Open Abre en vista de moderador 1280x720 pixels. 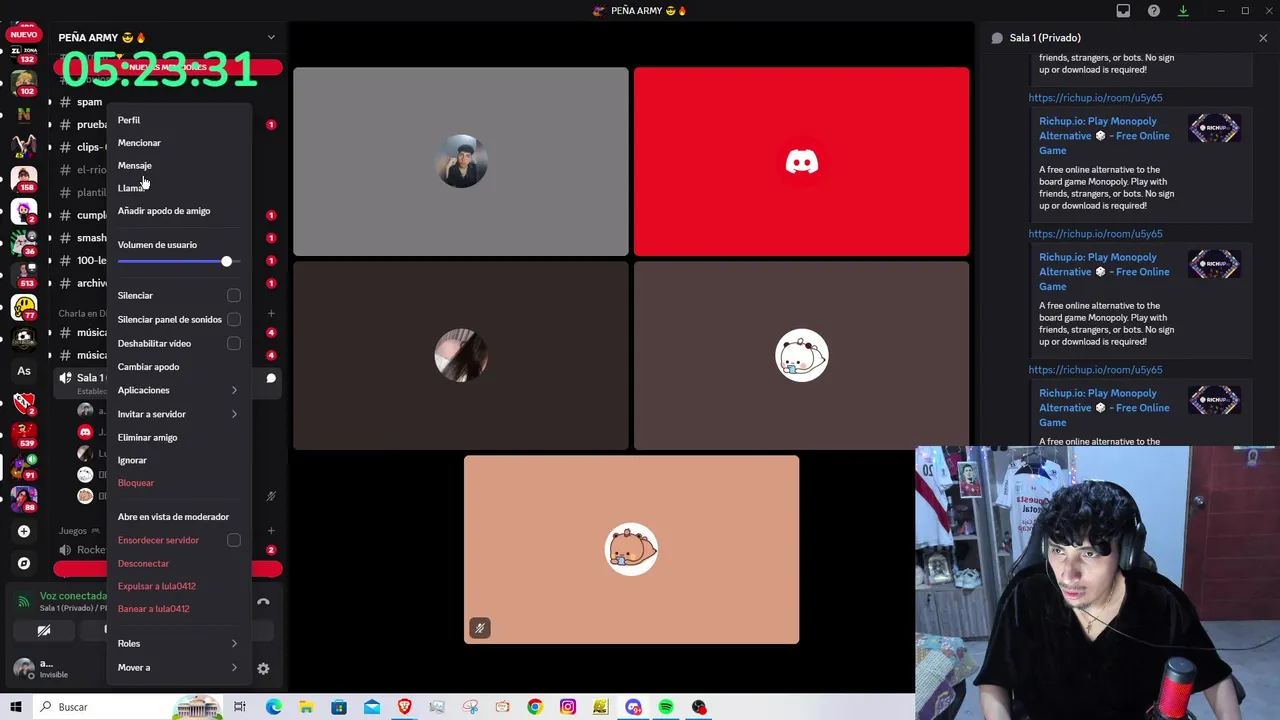(173, 517)
